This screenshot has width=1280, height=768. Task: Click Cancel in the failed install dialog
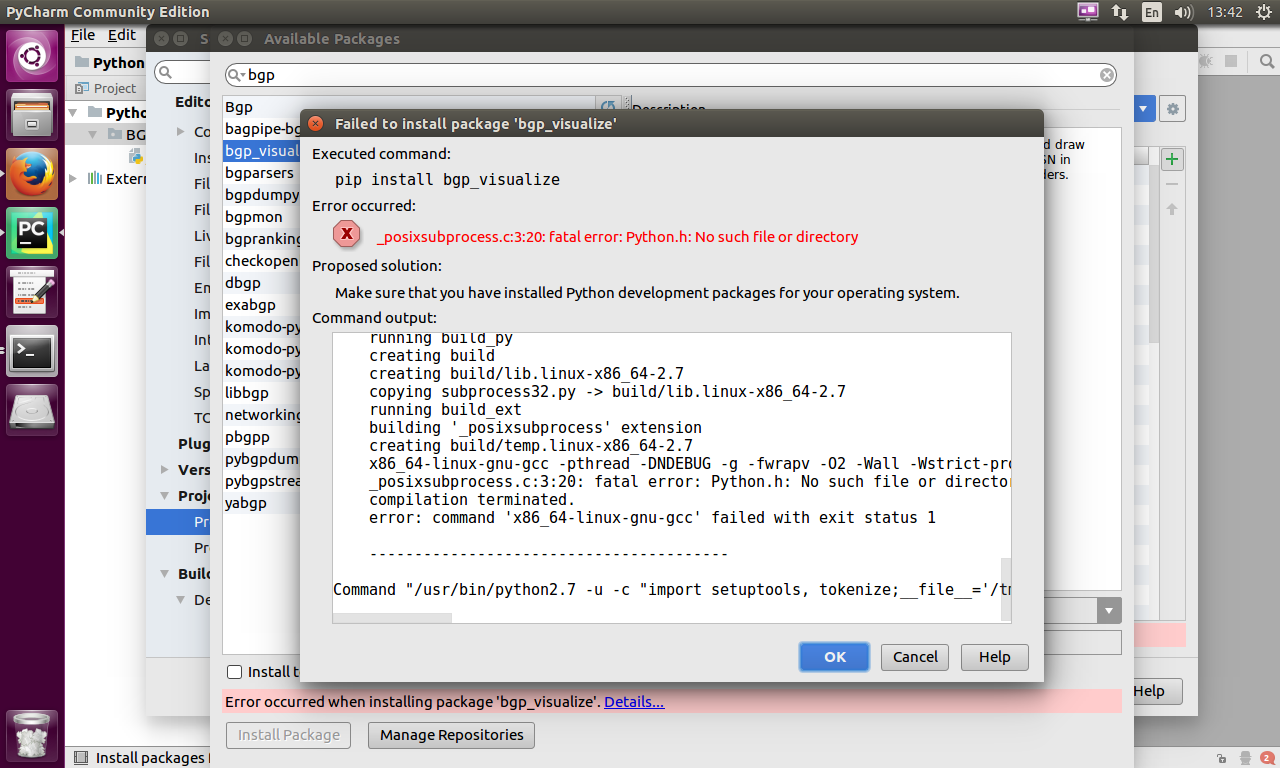coord(915,656)
